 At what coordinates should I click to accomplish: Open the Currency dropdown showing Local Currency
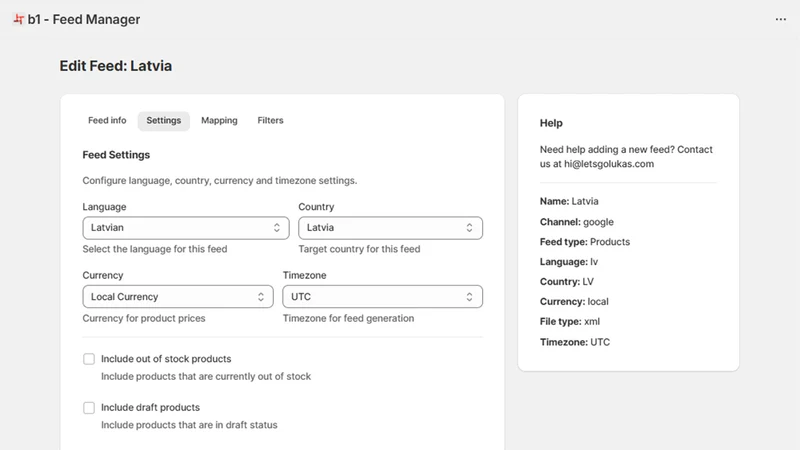pos(178,296)
